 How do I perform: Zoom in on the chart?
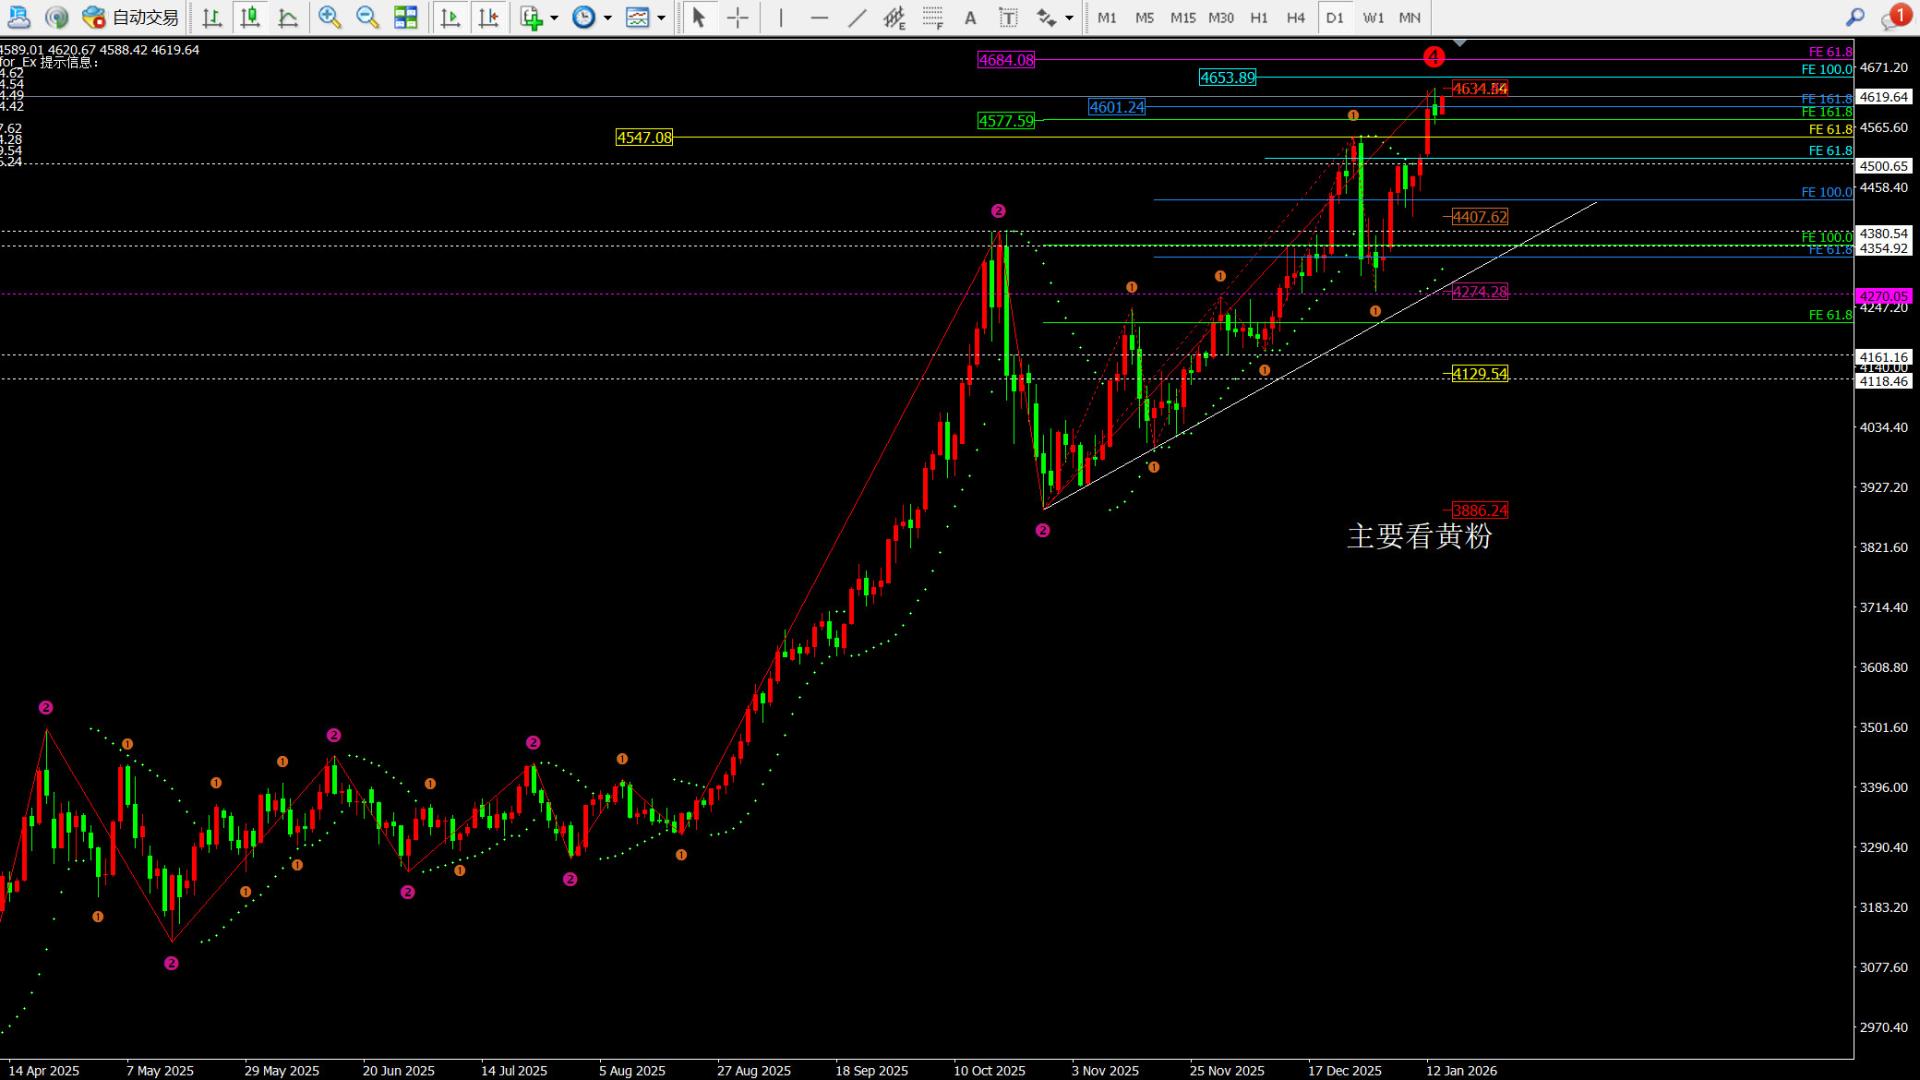pyautogui.click(x=328, y=17)
